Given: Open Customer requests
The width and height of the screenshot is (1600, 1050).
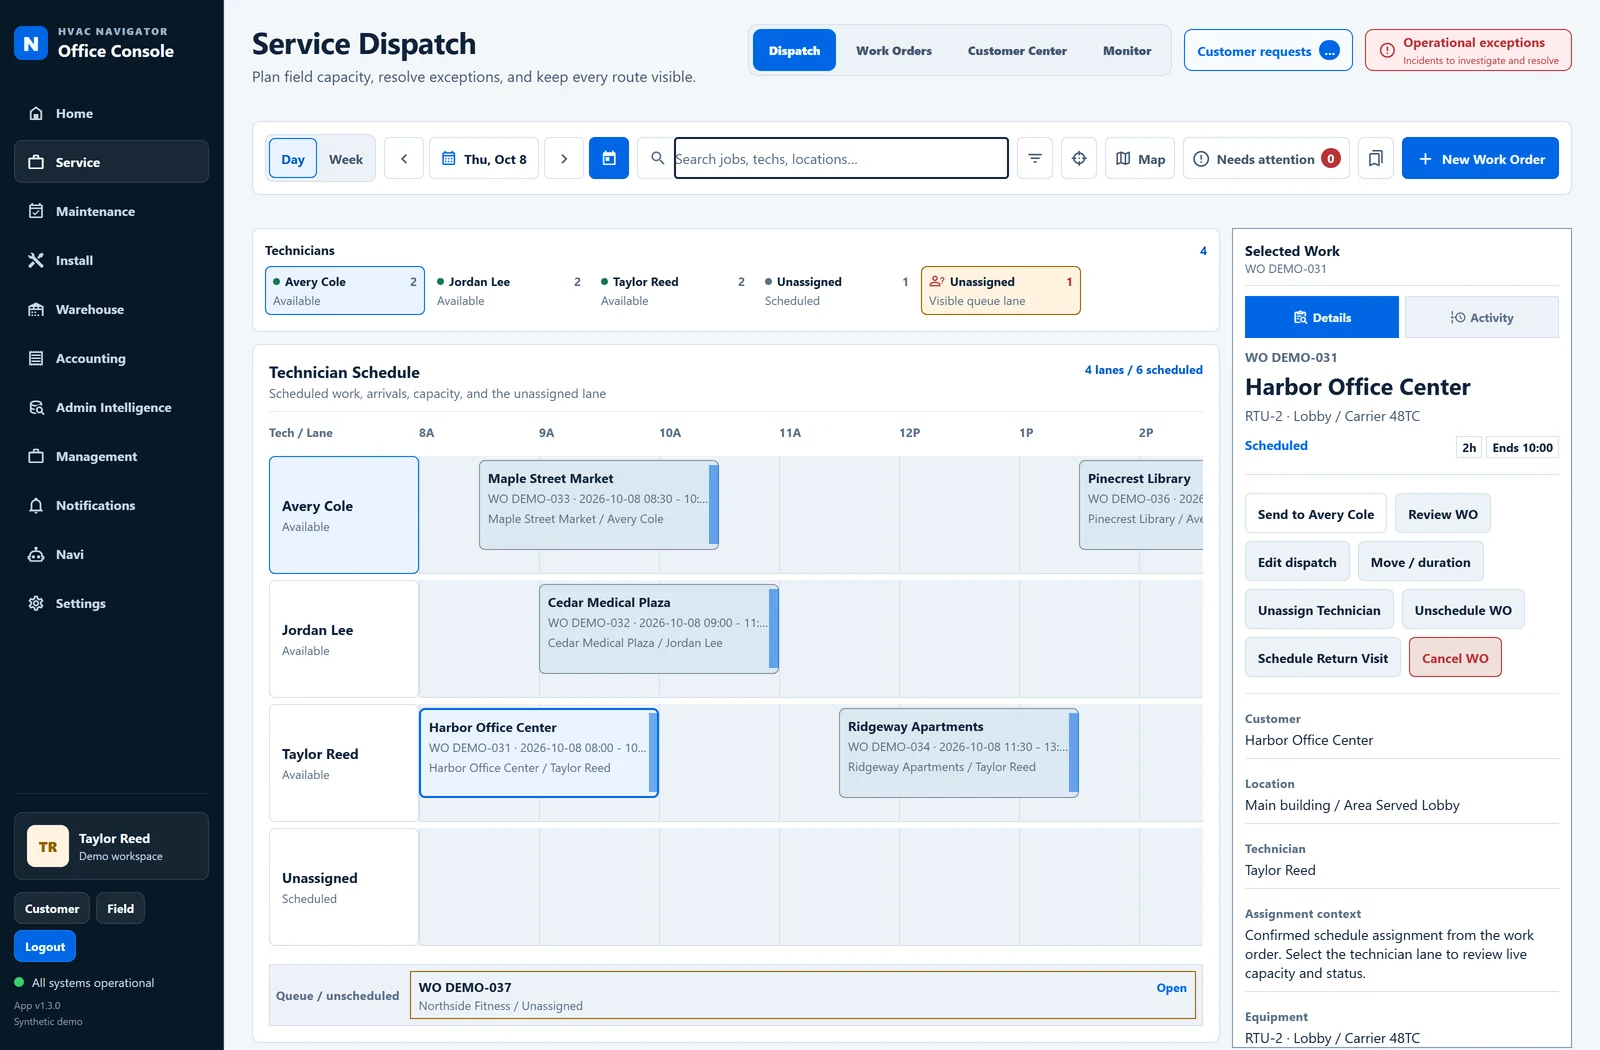Looking at the screenshot, I should 1268,51.
